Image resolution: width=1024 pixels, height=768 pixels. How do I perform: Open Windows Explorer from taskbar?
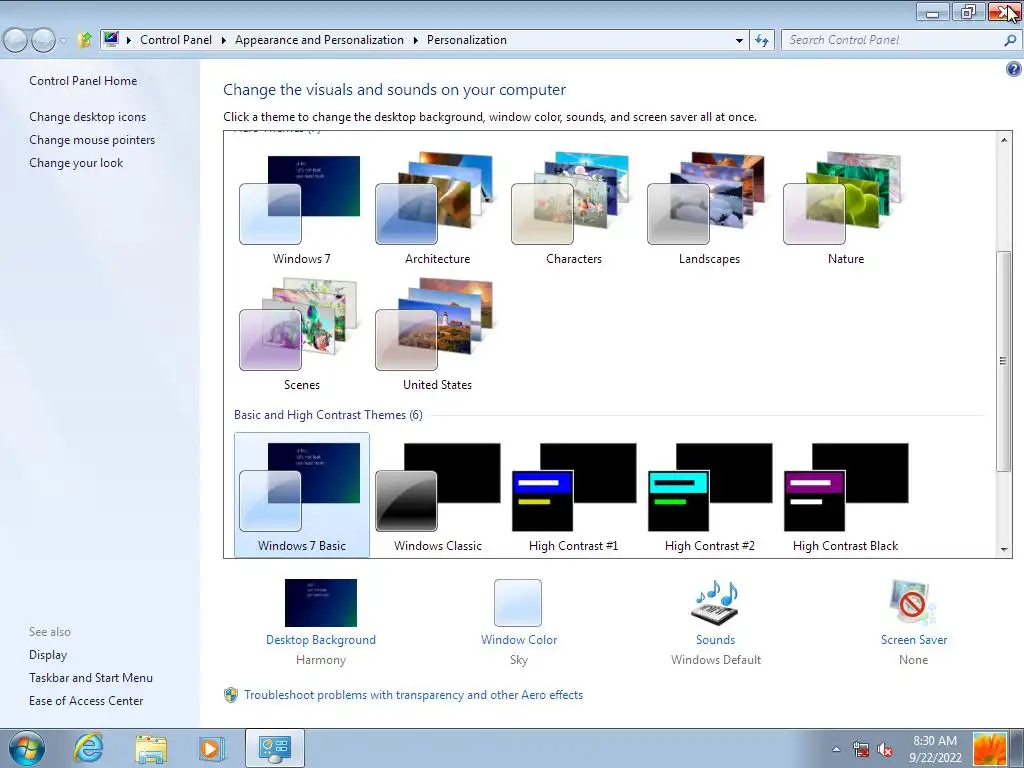click(151, 748)
